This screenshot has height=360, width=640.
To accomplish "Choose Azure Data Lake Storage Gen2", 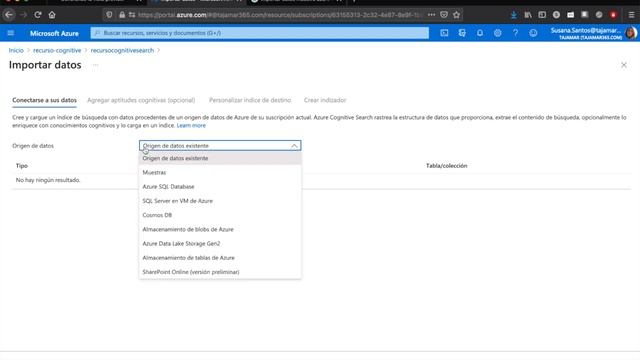I will point(220,244).
